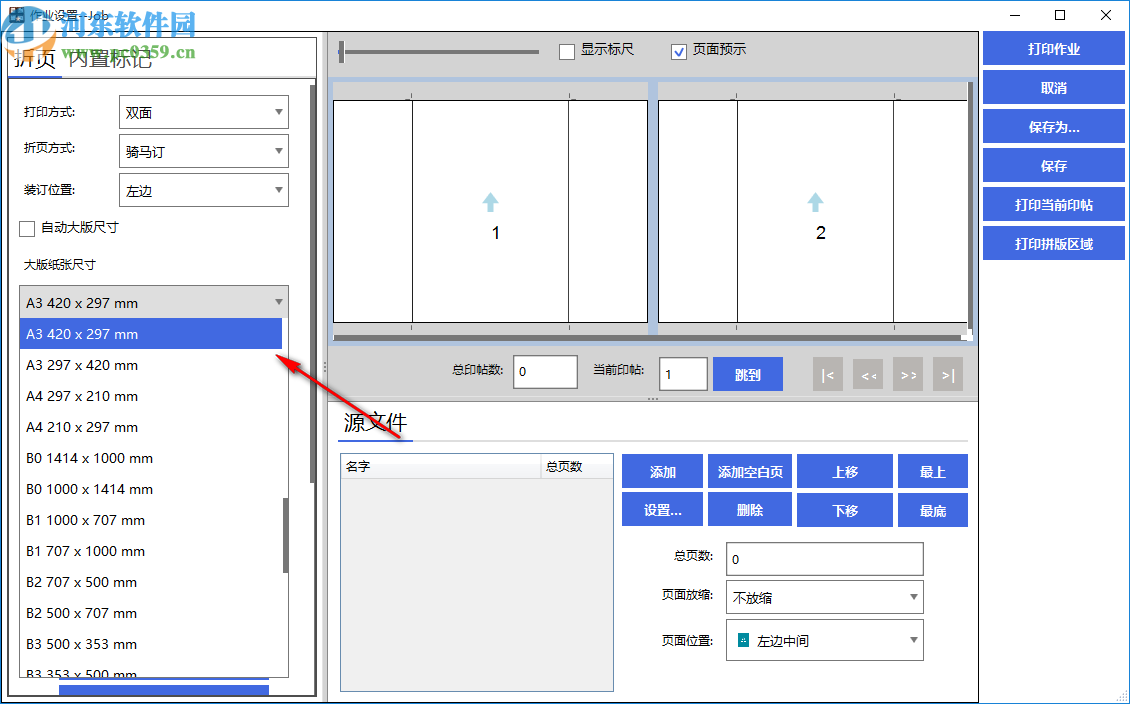Click 总页数 column header in file list
Viewport: 1130px width, 704px height.
pyautogui.click(x=577, y=466)
